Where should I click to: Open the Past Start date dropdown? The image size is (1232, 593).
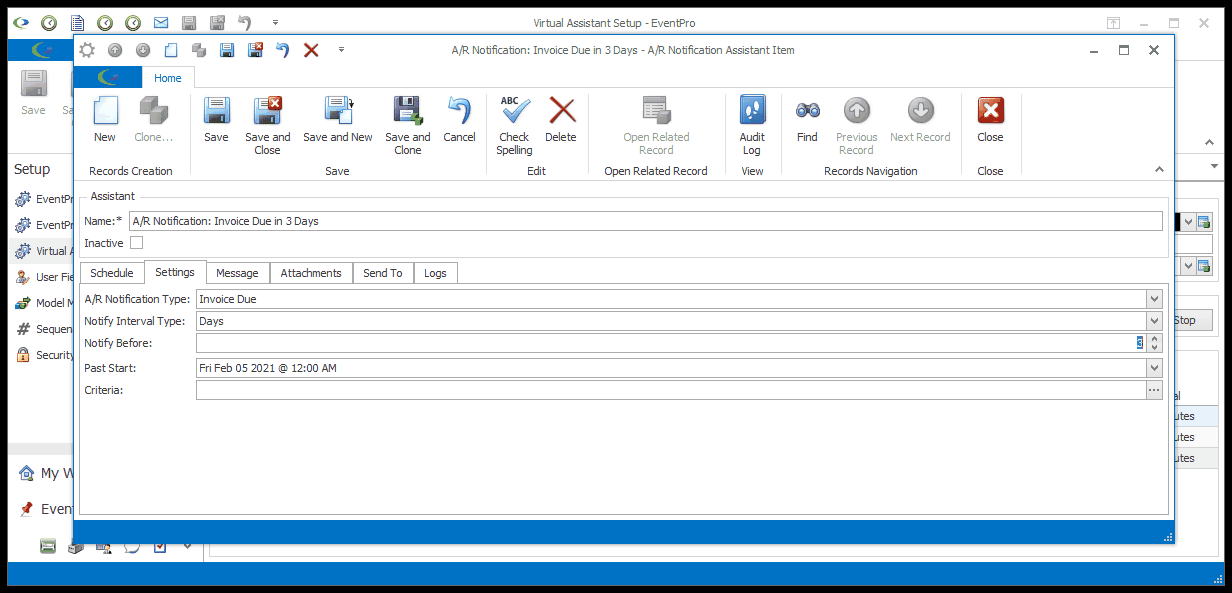1155,368
